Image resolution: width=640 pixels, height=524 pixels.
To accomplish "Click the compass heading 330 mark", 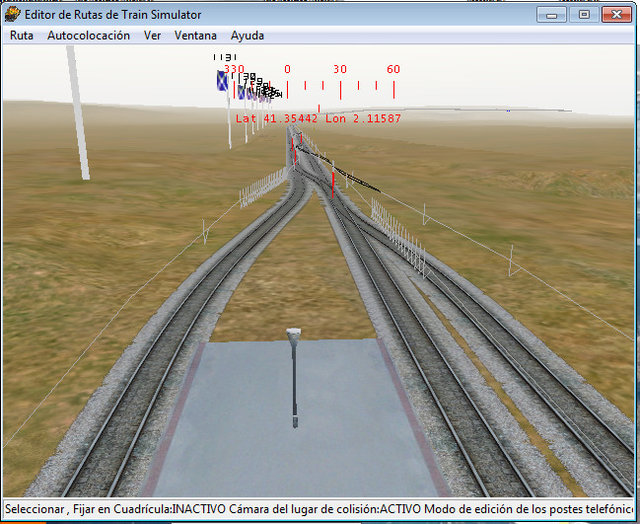I will pyautogui.click(x=234, y=70).
